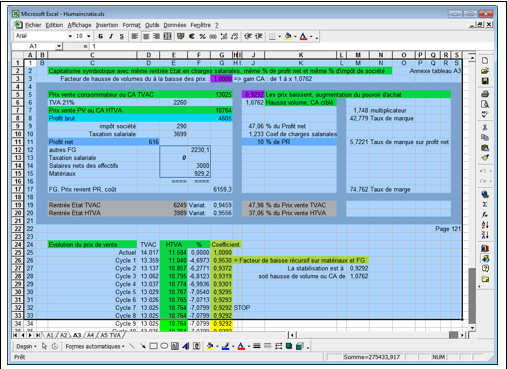507x369 pixels.
Task: Toggle underline formatting (S button)
Action: coord(122,36)
